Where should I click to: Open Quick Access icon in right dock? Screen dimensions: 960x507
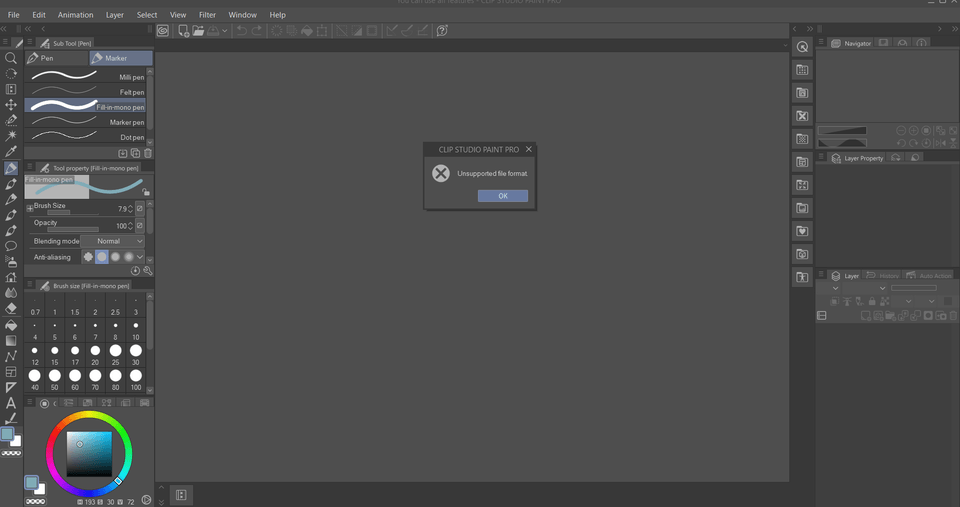tap(802, 47)
